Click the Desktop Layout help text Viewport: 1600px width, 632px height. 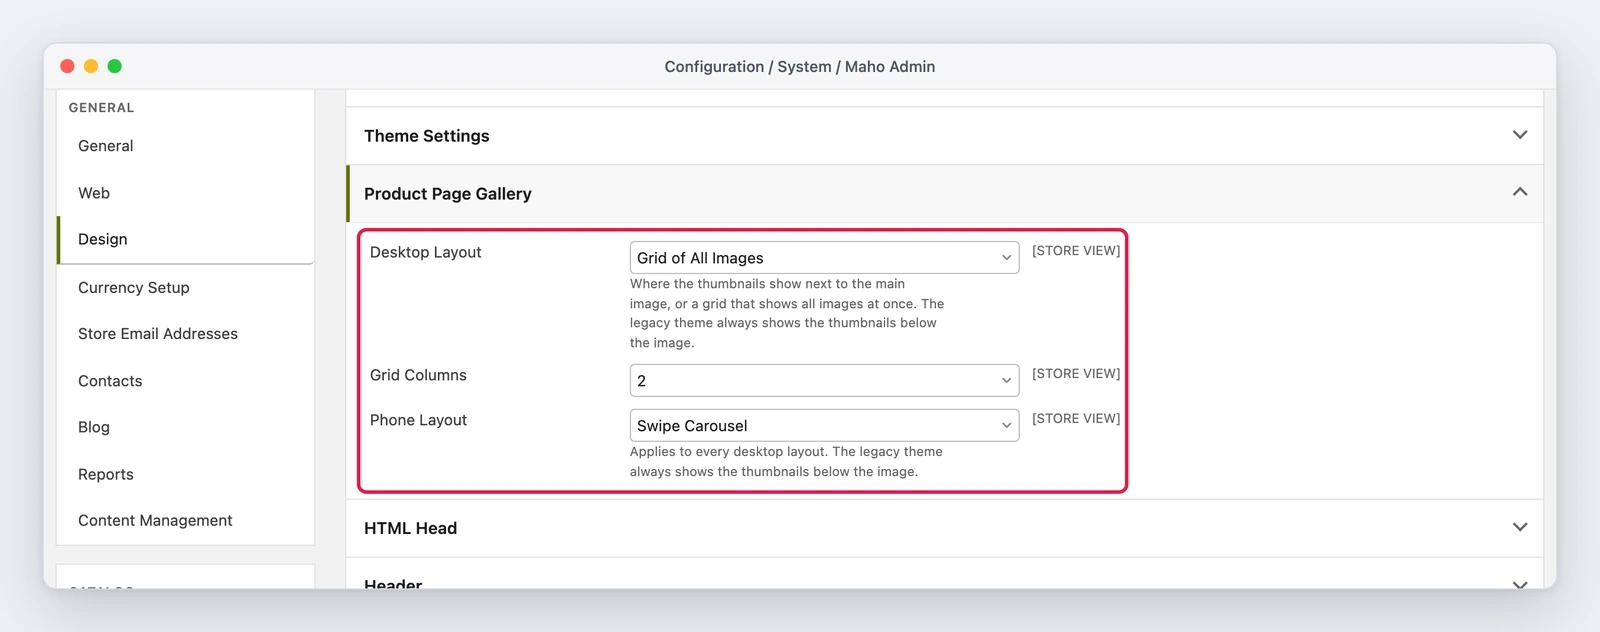pyautogui.click(x=787, y=313)
